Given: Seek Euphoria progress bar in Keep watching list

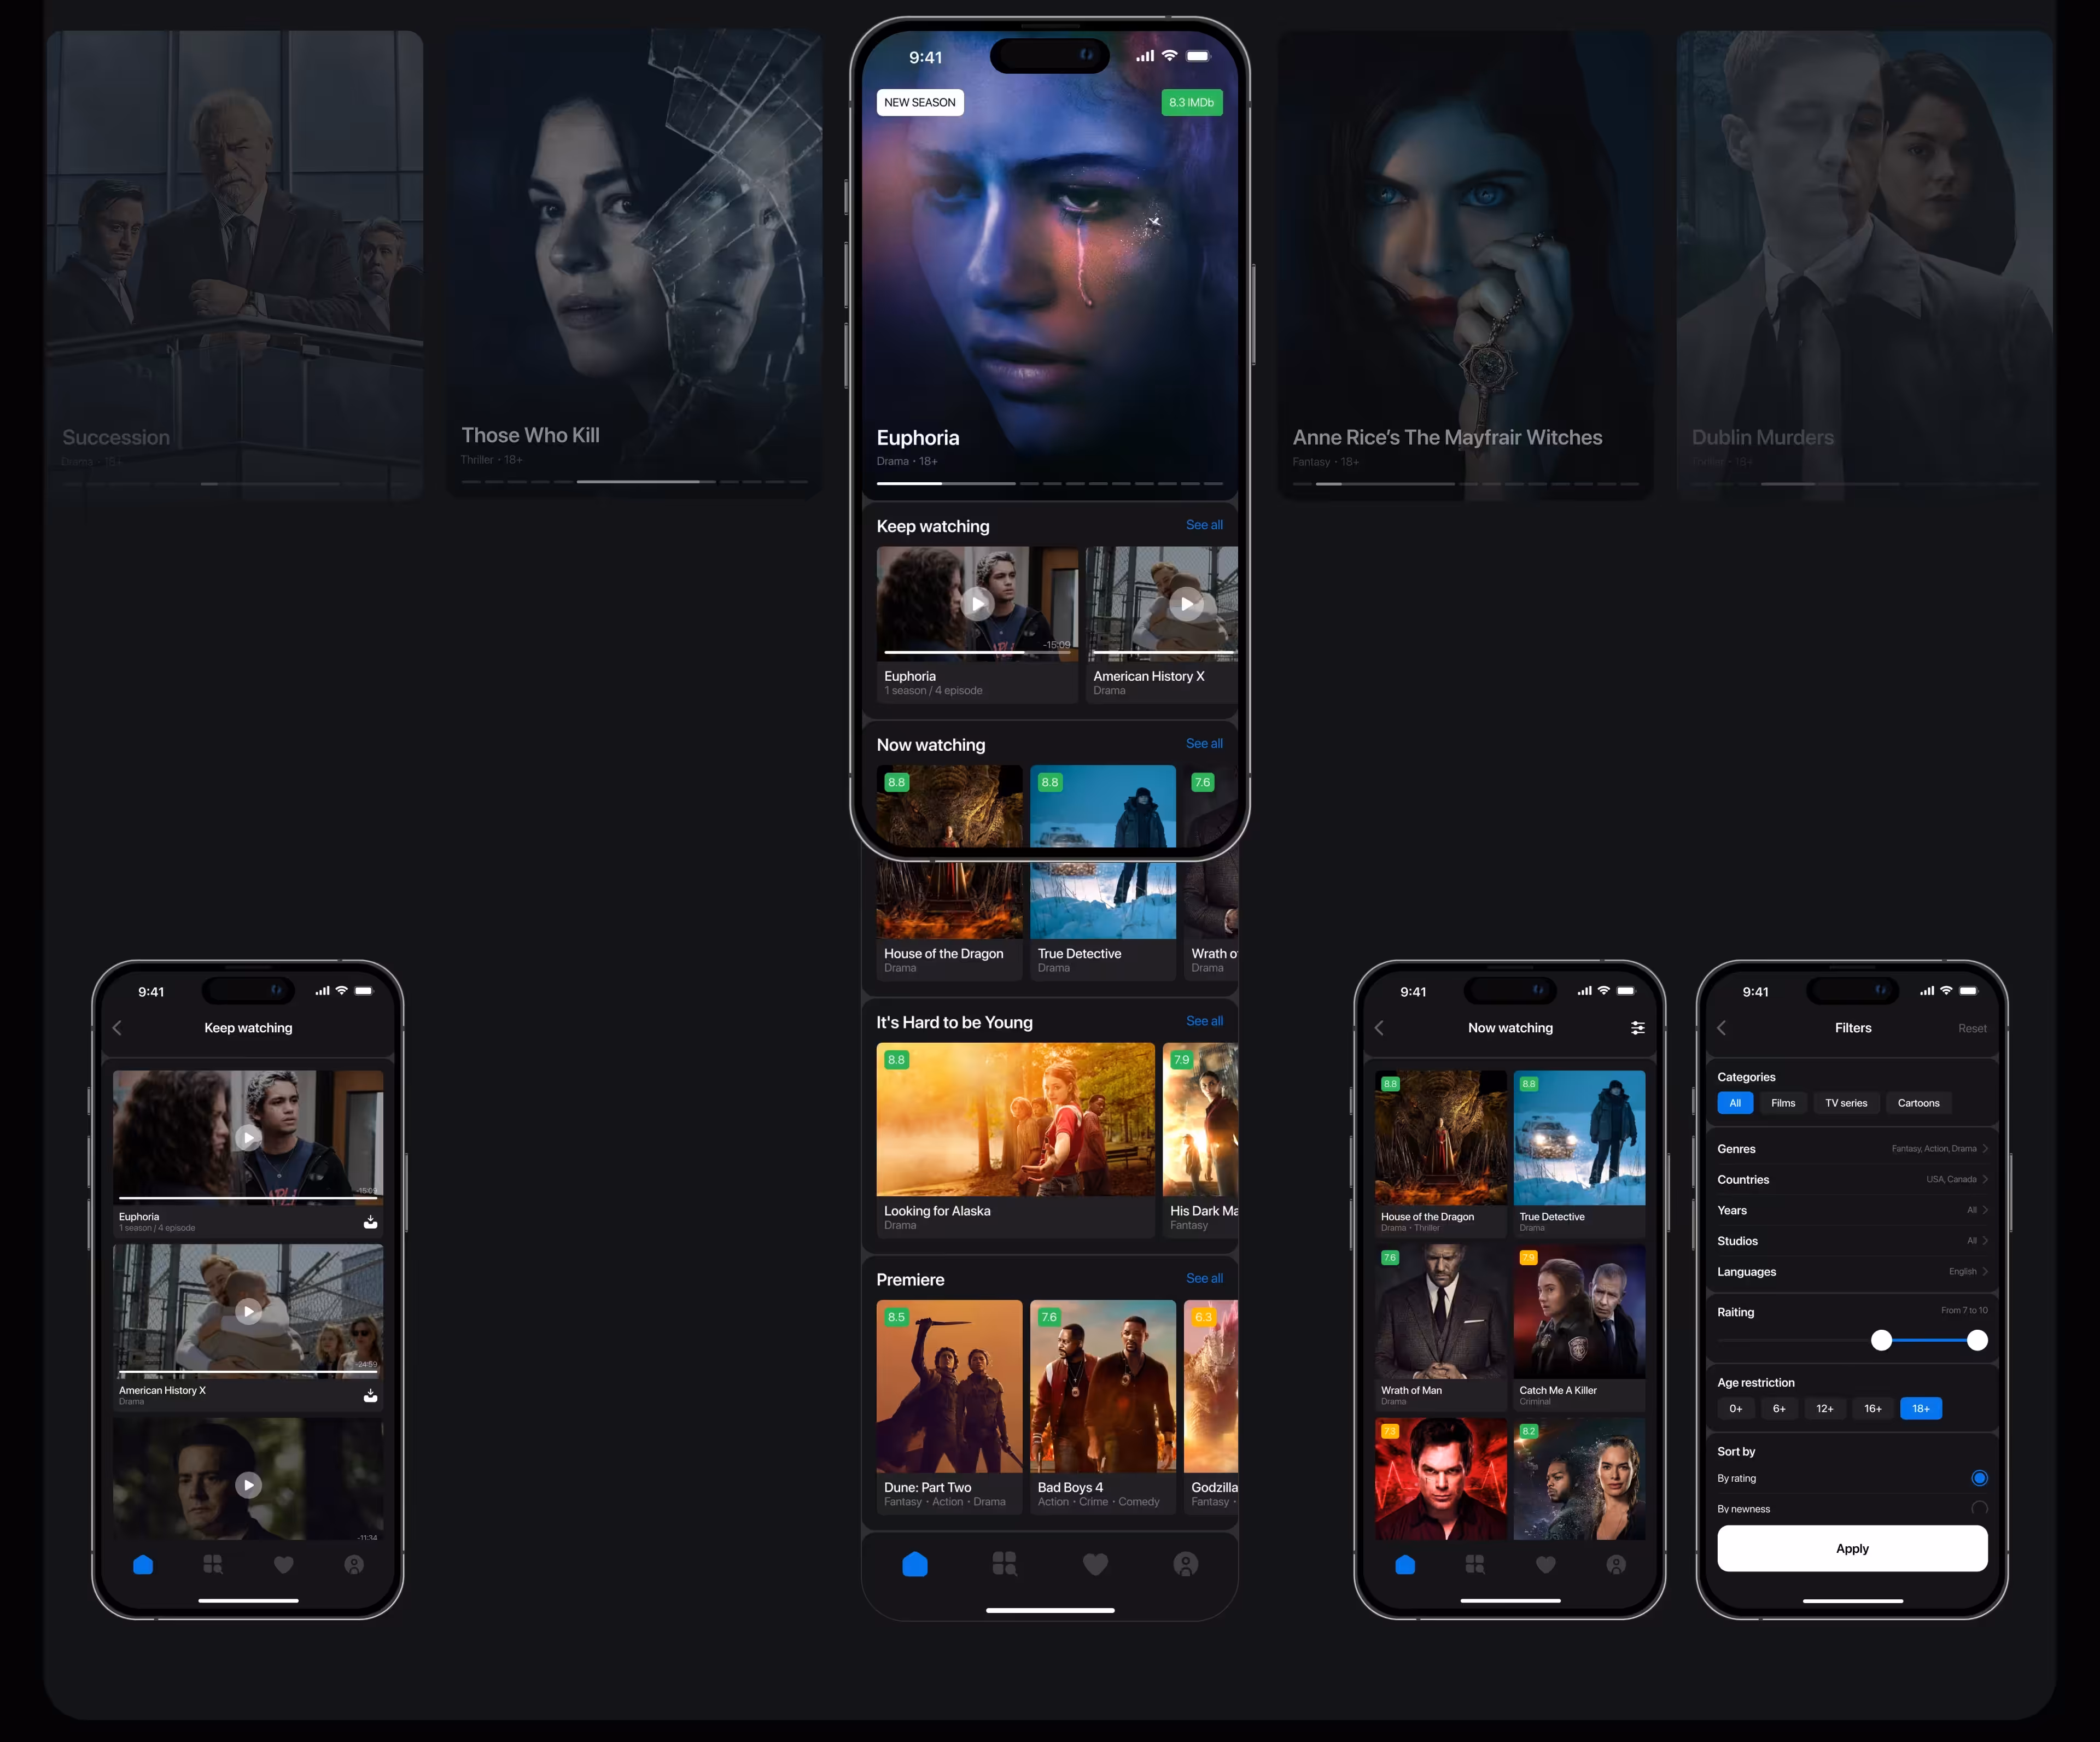Looking at the screenshot, I should click(248, 1198).
